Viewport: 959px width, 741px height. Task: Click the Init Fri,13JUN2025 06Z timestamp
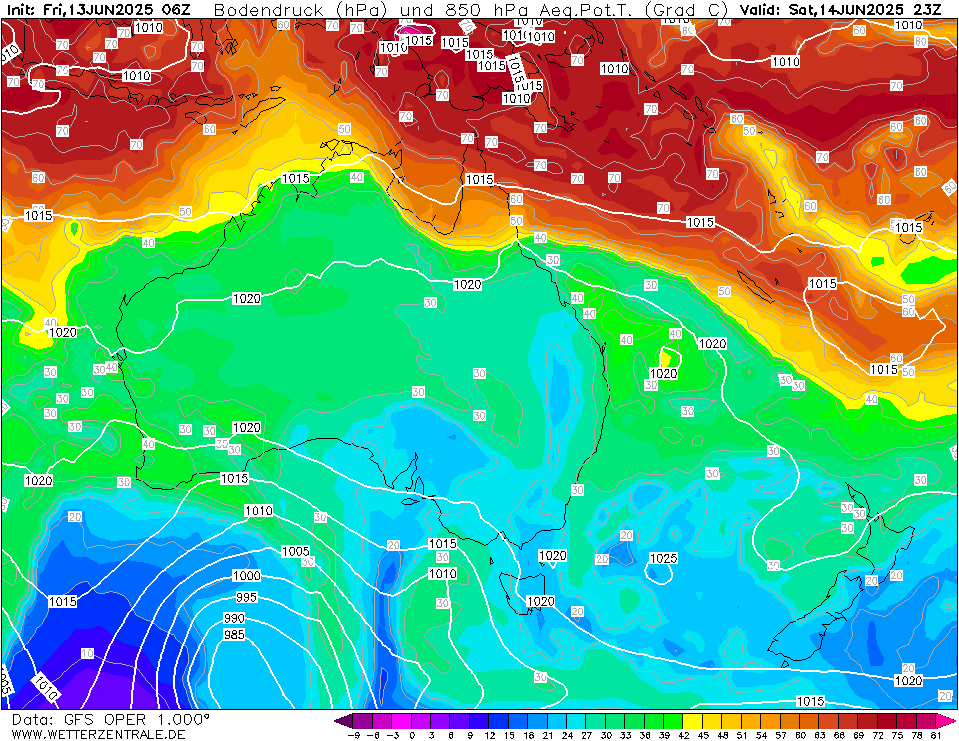[99, 9]
